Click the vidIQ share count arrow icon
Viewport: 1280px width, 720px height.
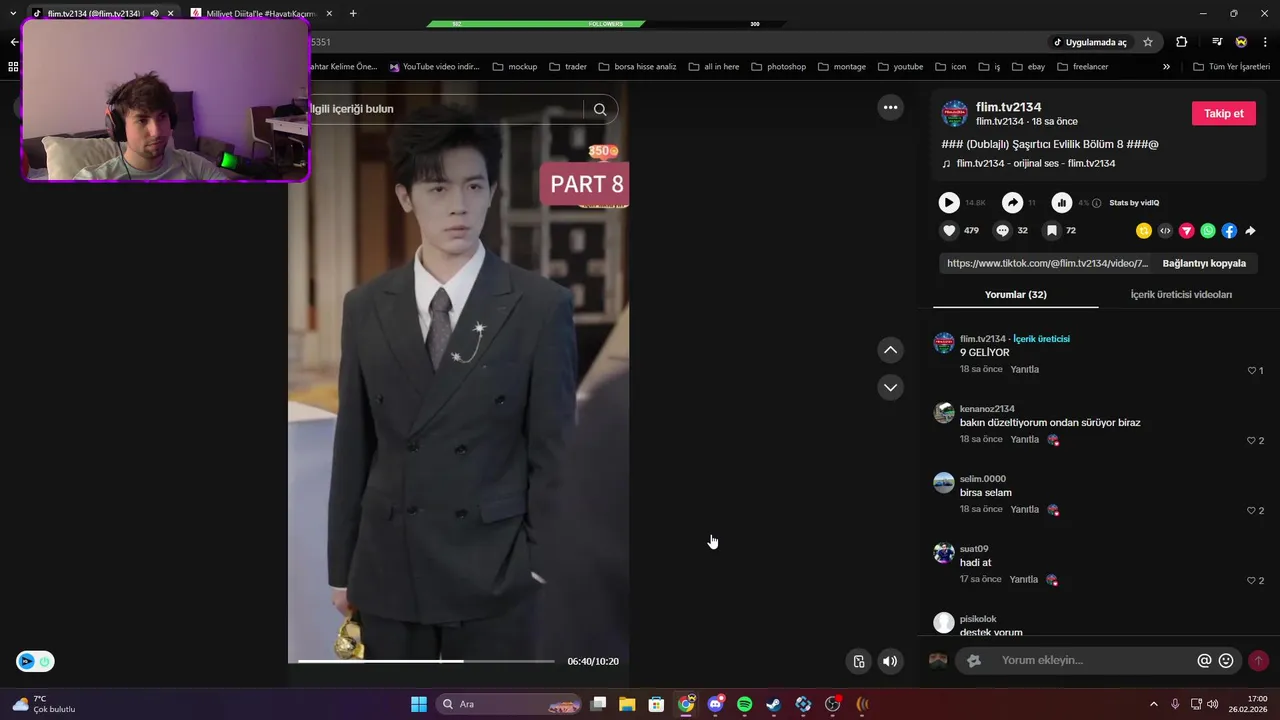click(x=1013, y=203)
